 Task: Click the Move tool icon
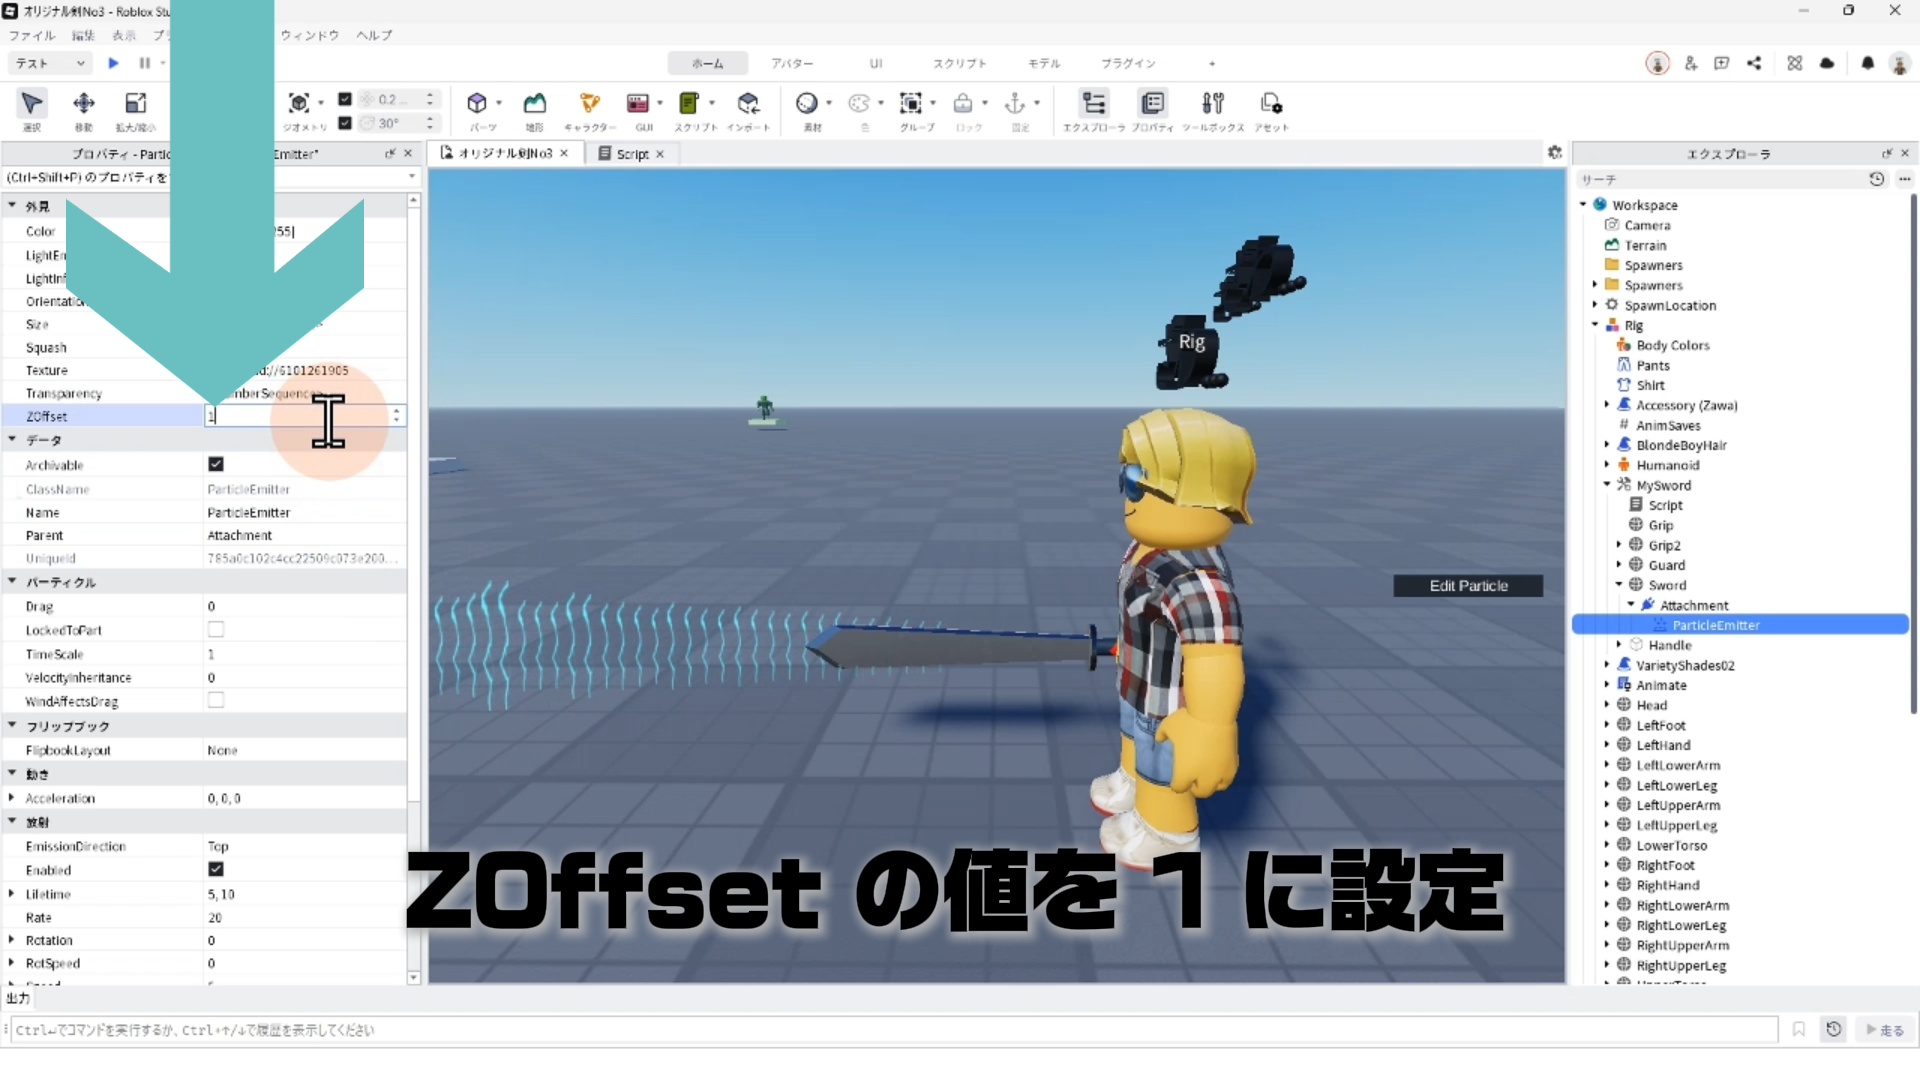(84, 103)
